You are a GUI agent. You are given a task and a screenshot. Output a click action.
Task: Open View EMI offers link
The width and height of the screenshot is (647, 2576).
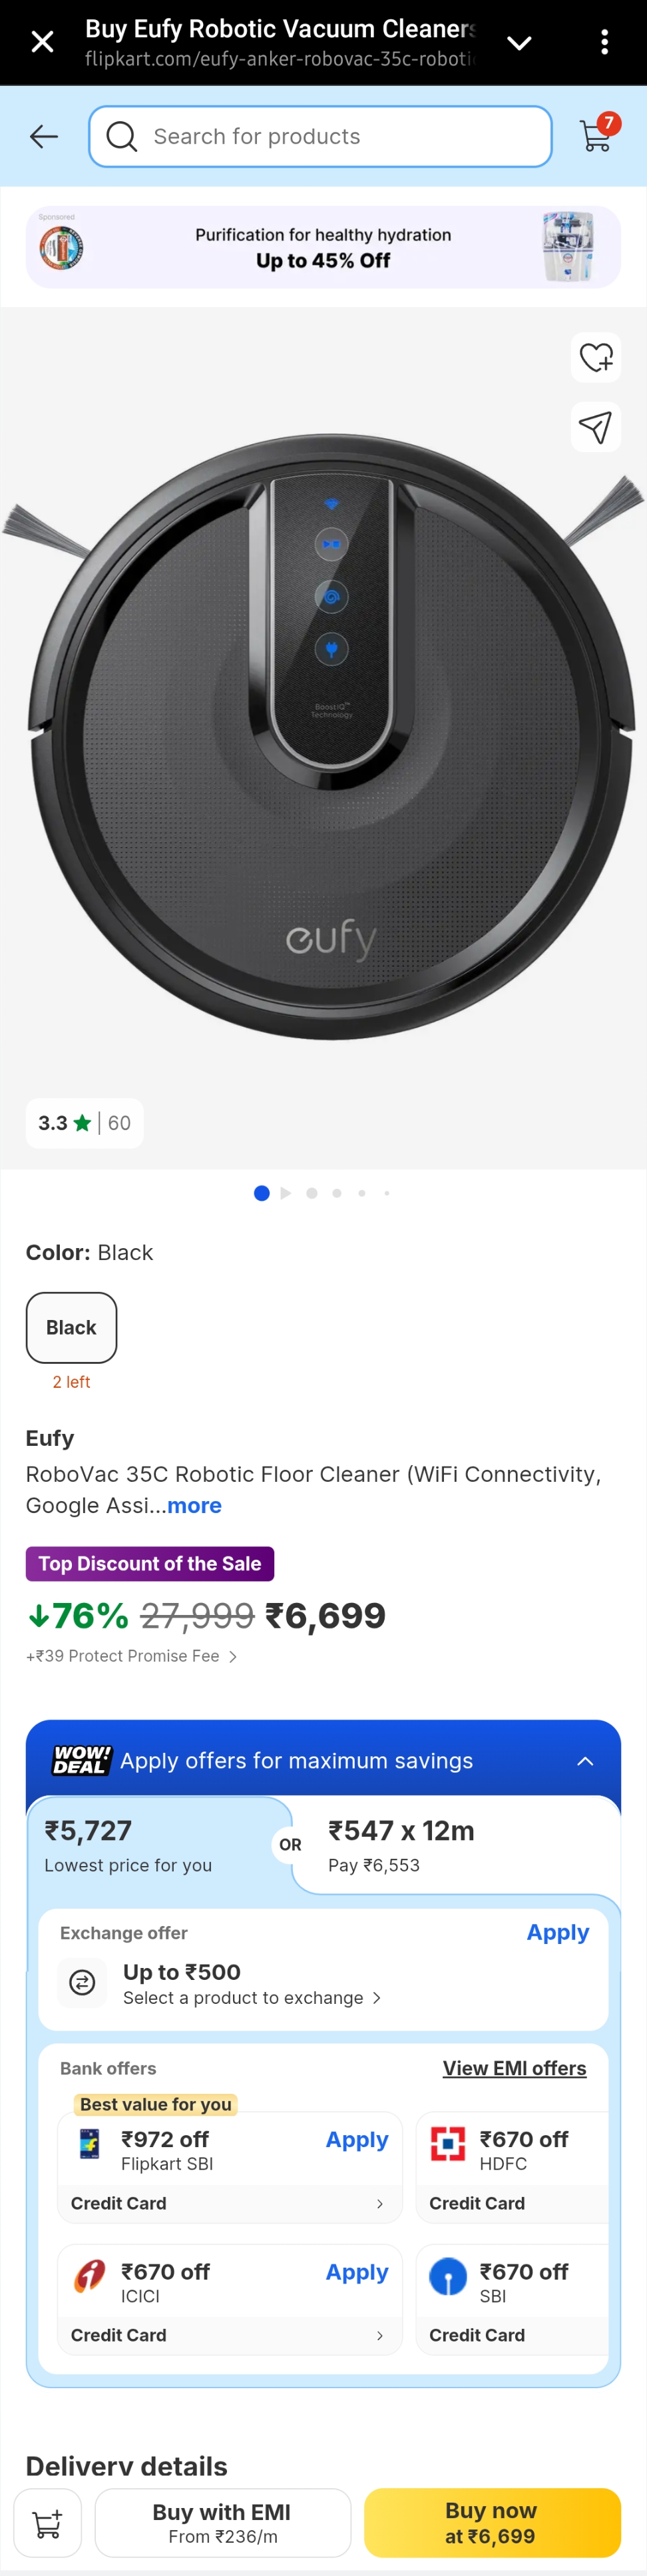click(x=514, y=2068)
